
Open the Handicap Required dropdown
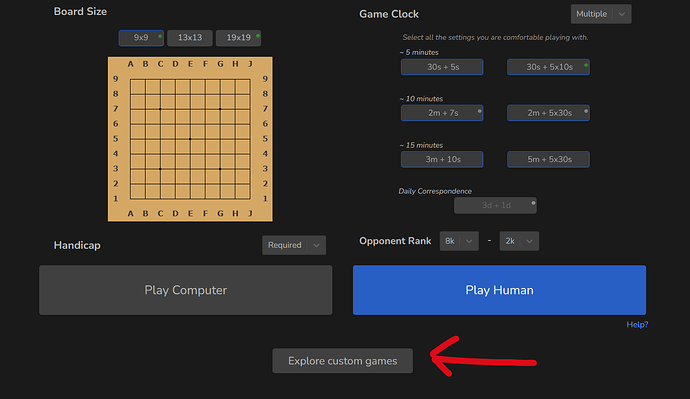[x=294, y=245]
